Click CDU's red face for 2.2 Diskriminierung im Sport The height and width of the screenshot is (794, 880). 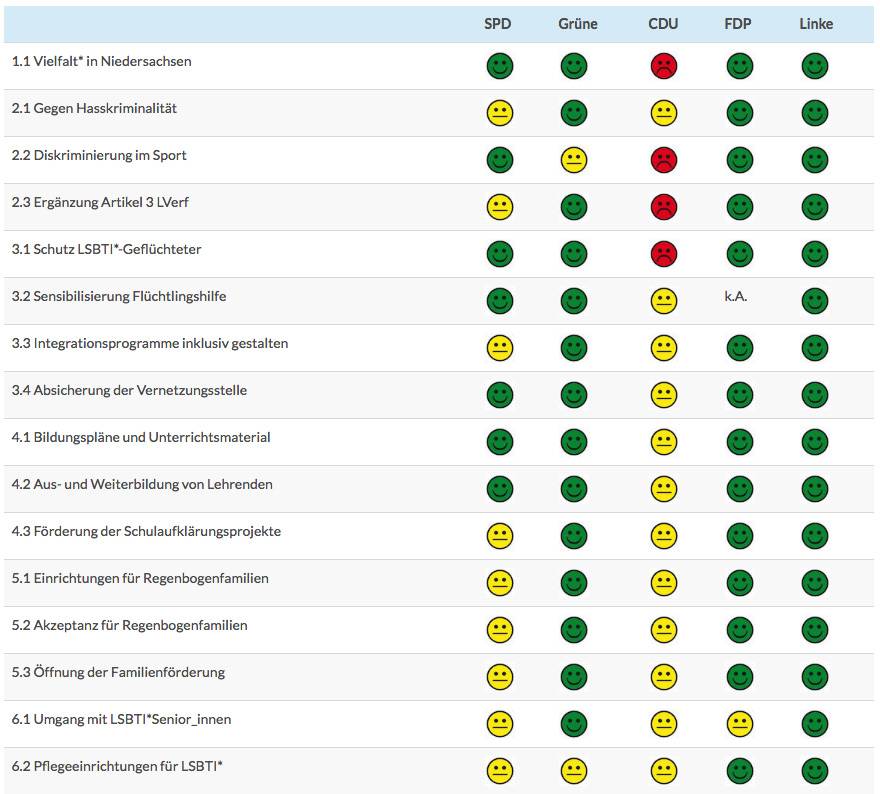[x=664, y=160]
